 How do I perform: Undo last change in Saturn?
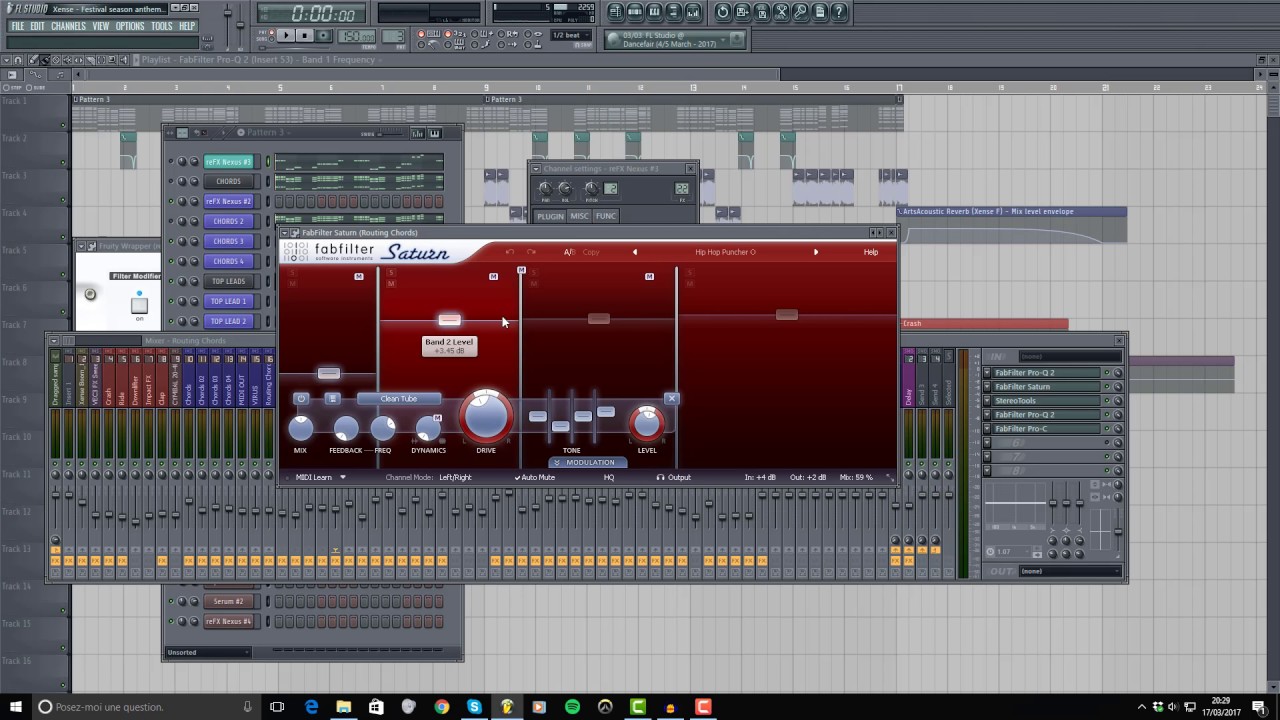(510, 252)
